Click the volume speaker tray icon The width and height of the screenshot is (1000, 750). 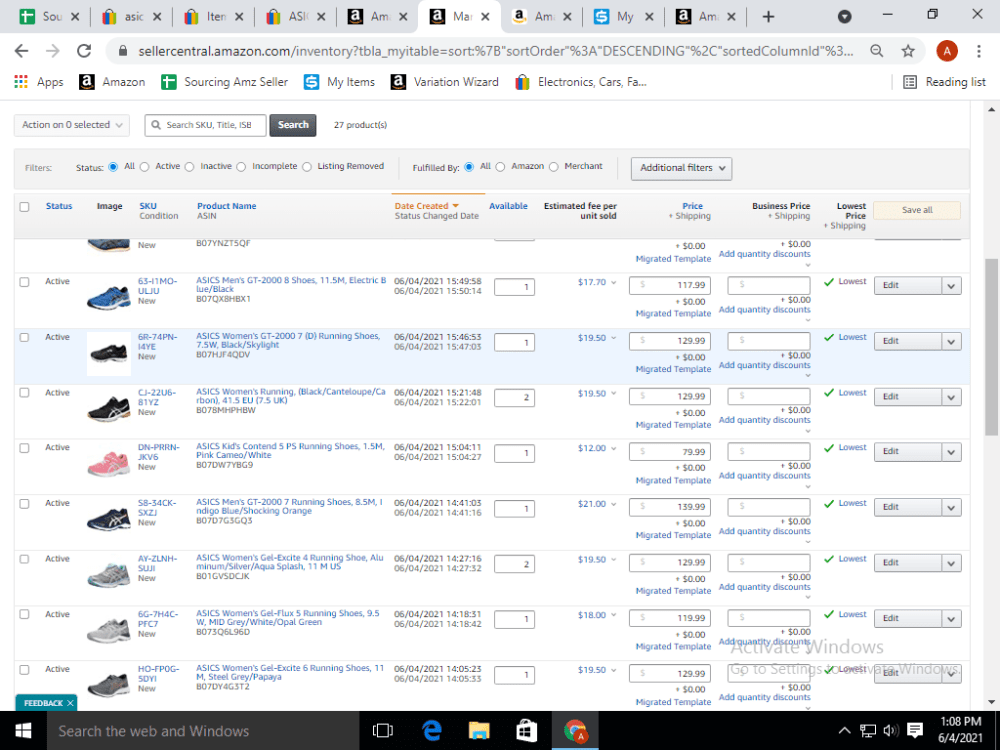tap(890, 731)
